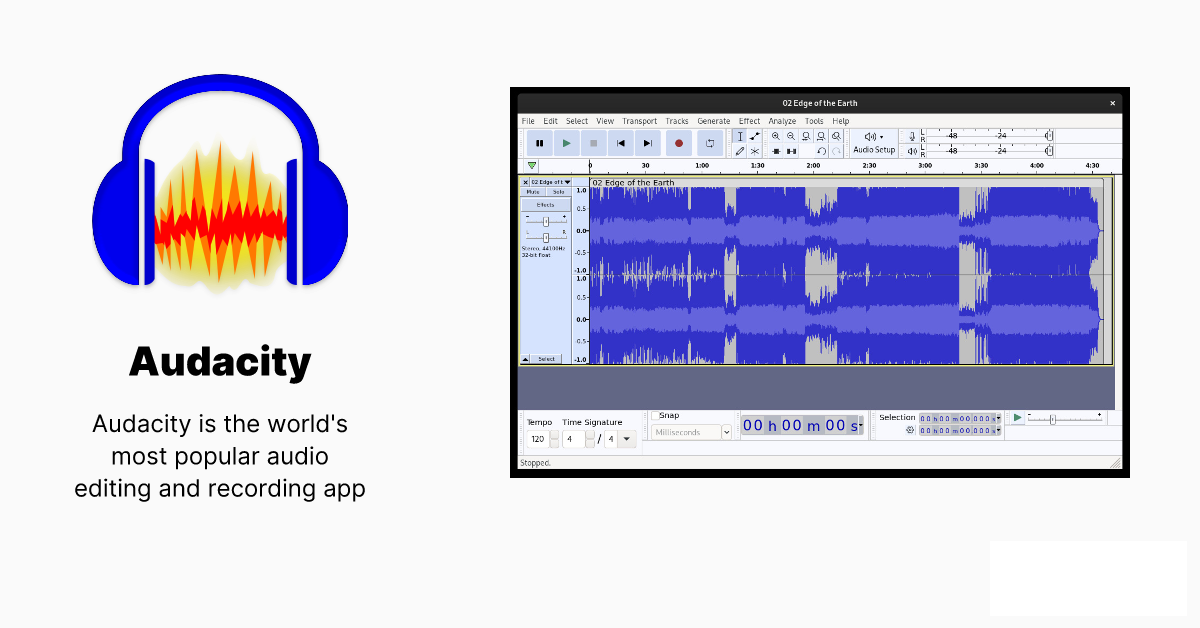Open the File menu
Viewport: 1200px width, 628px height.
click(x=528, y=121)
